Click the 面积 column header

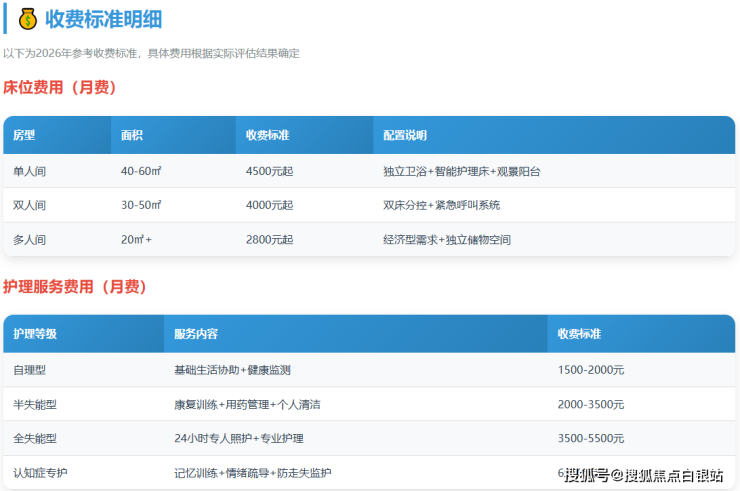pos(132,135)
